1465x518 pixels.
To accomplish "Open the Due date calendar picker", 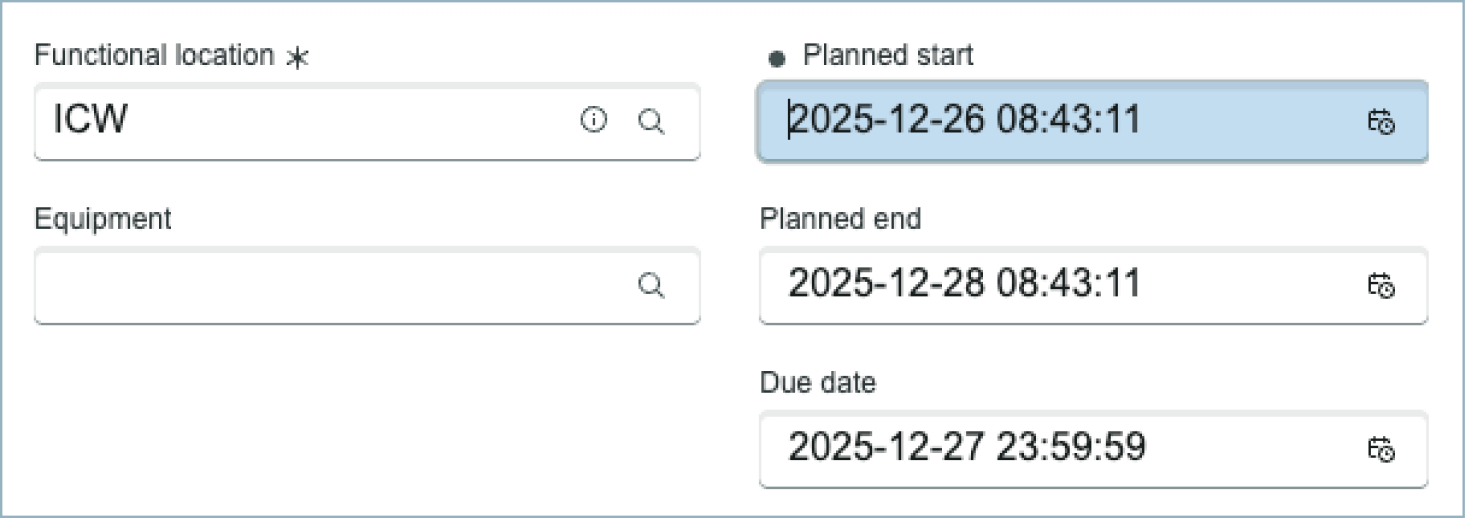I will coord(1381,449).
